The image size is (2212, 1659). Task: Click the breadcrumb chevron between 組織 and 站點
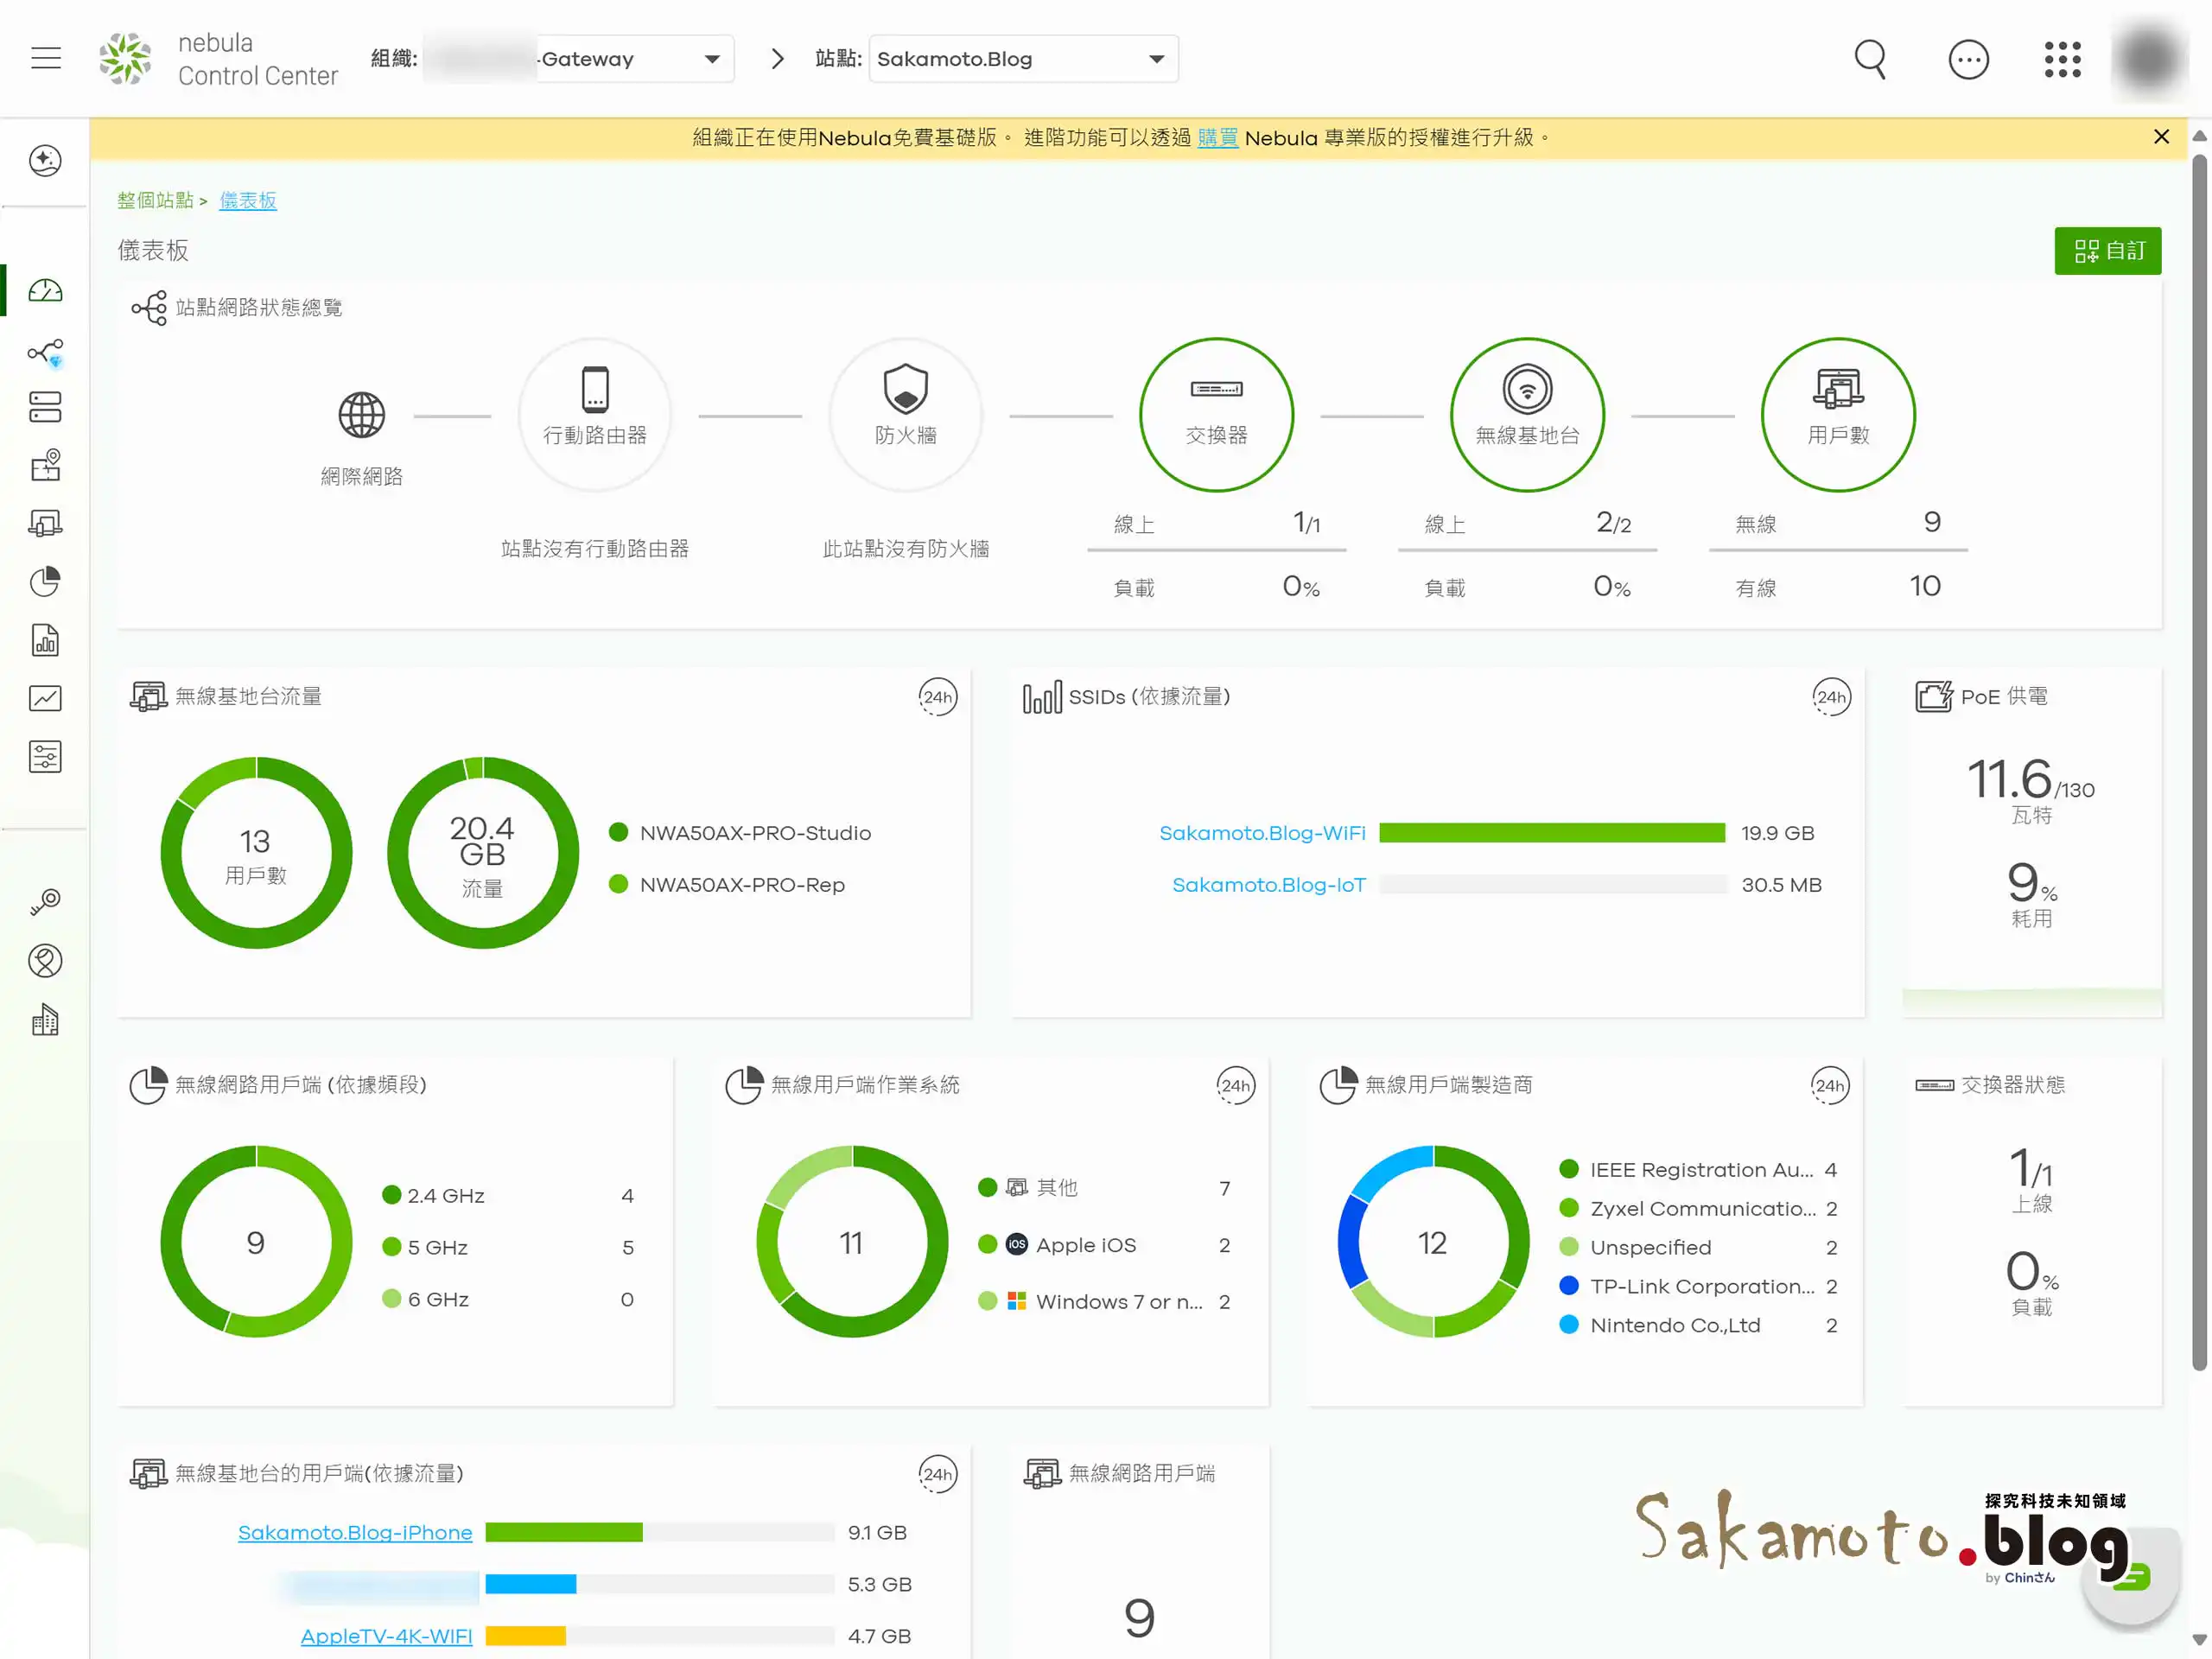(777, 59)
